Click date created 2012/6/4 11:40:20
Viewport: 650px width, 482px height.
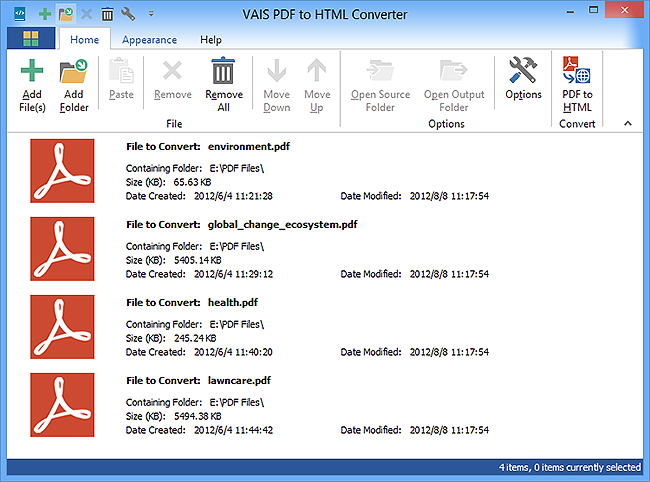point(233,352)
